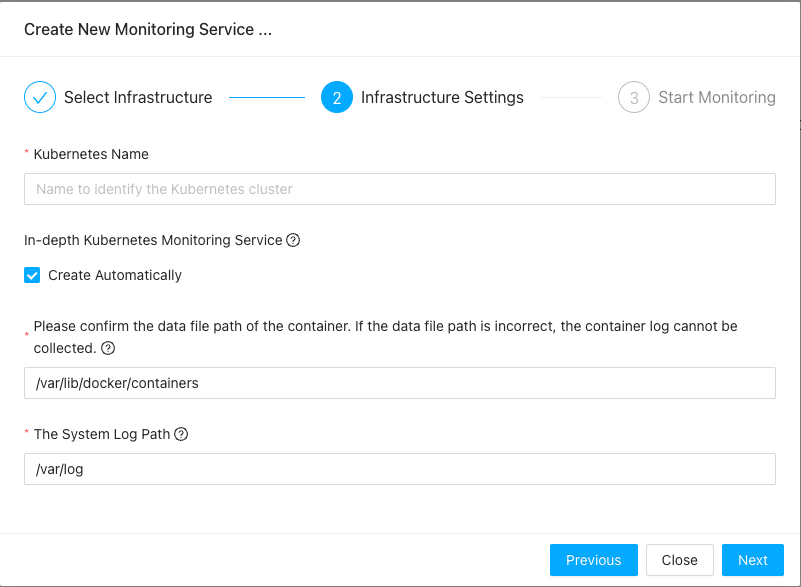This screenshot has width=801, height=587.
Task: Show help icon beside The System Log Path
Action: pos(181,435)
